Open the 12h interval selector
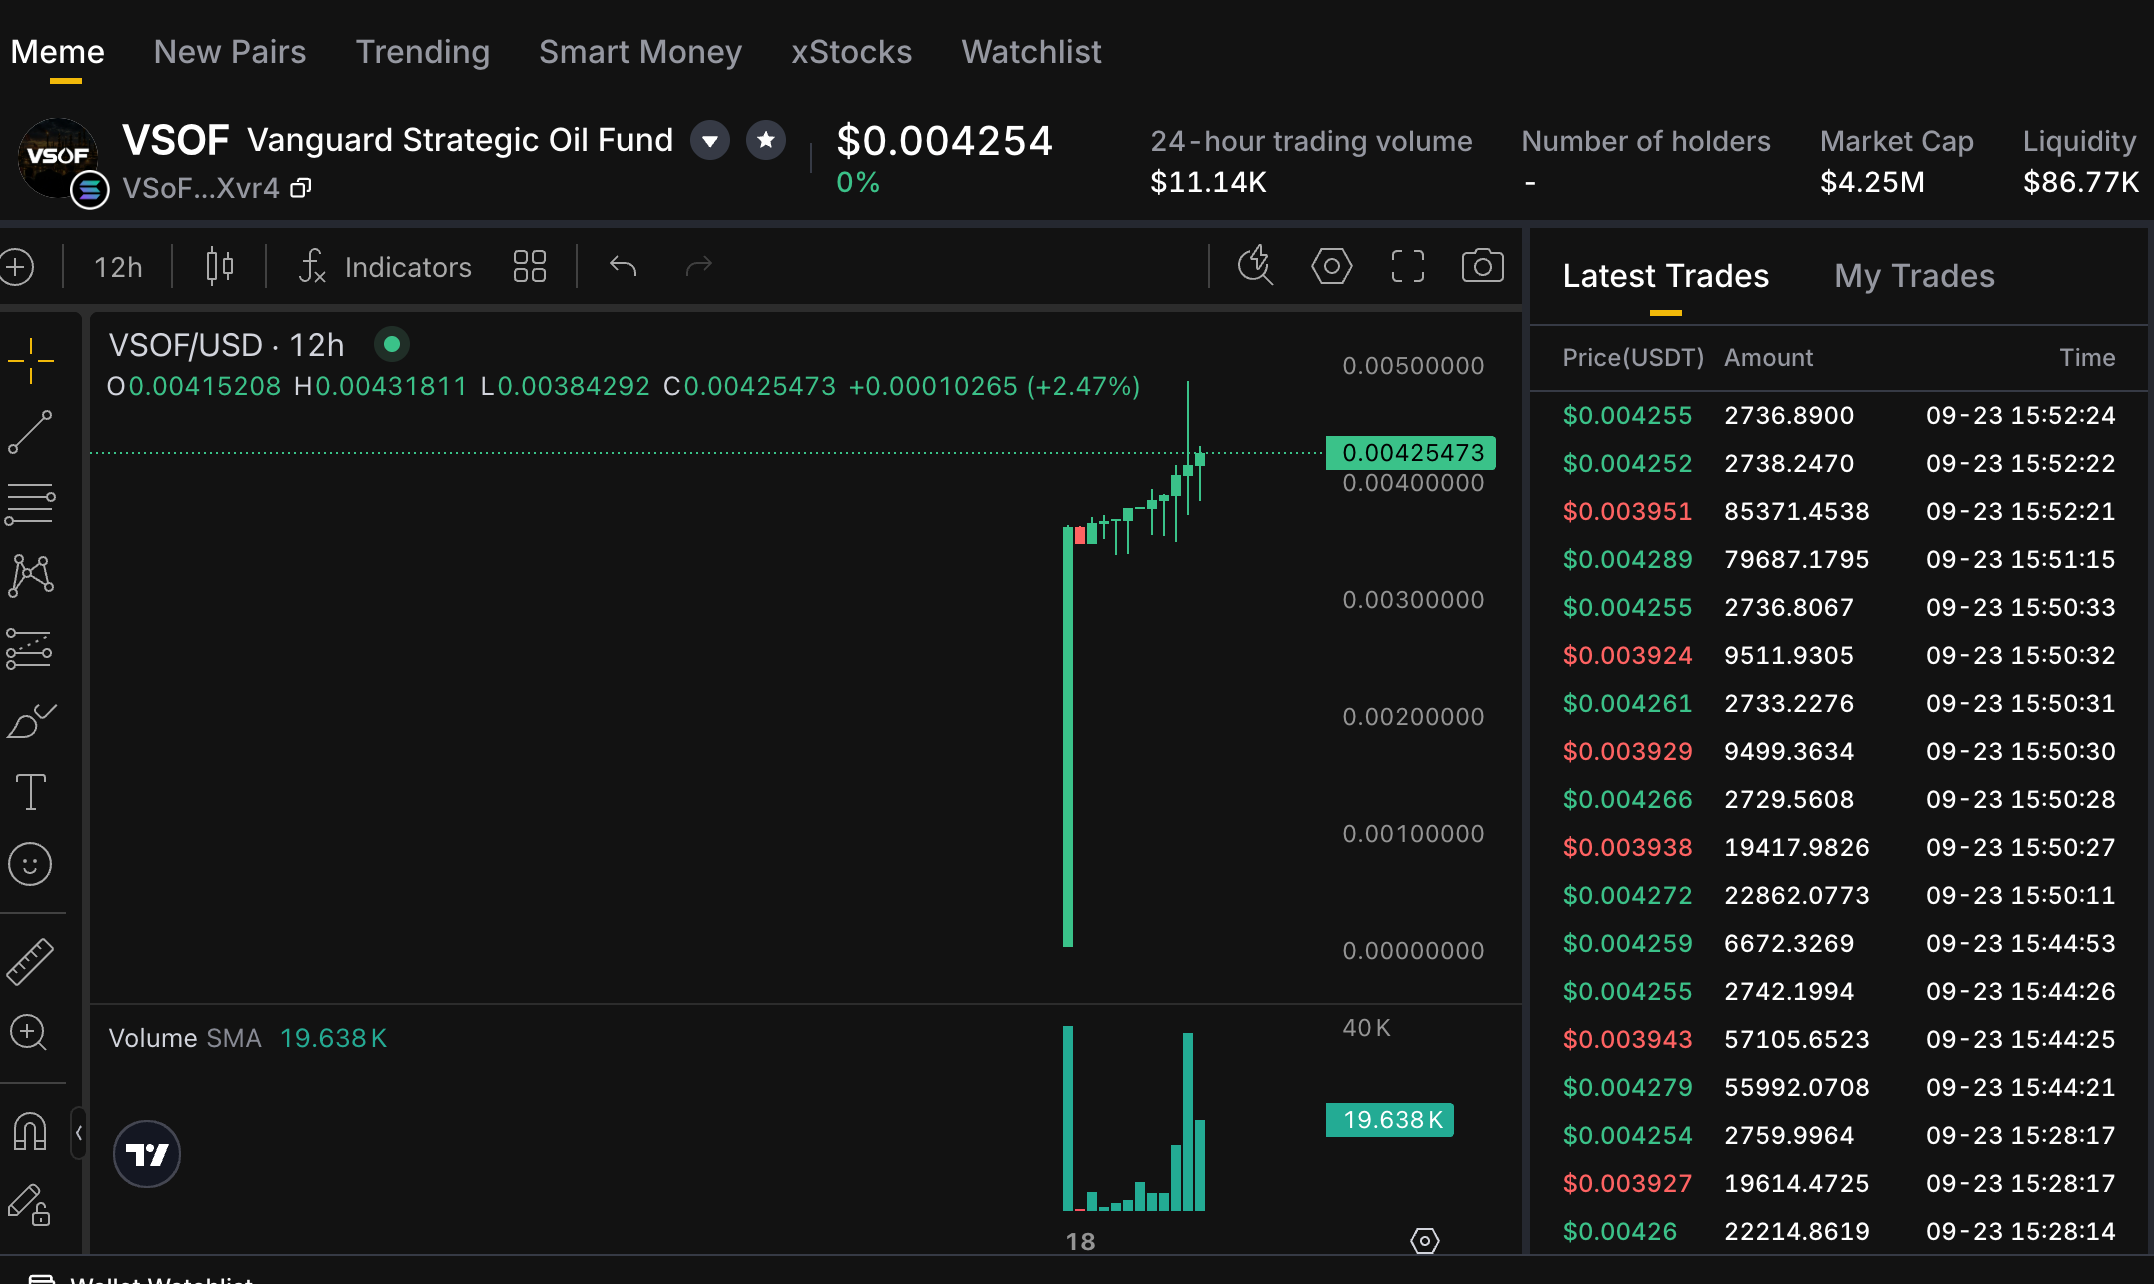Image resolution: width=2154 pixels, height=1284 pixels. 118,267
